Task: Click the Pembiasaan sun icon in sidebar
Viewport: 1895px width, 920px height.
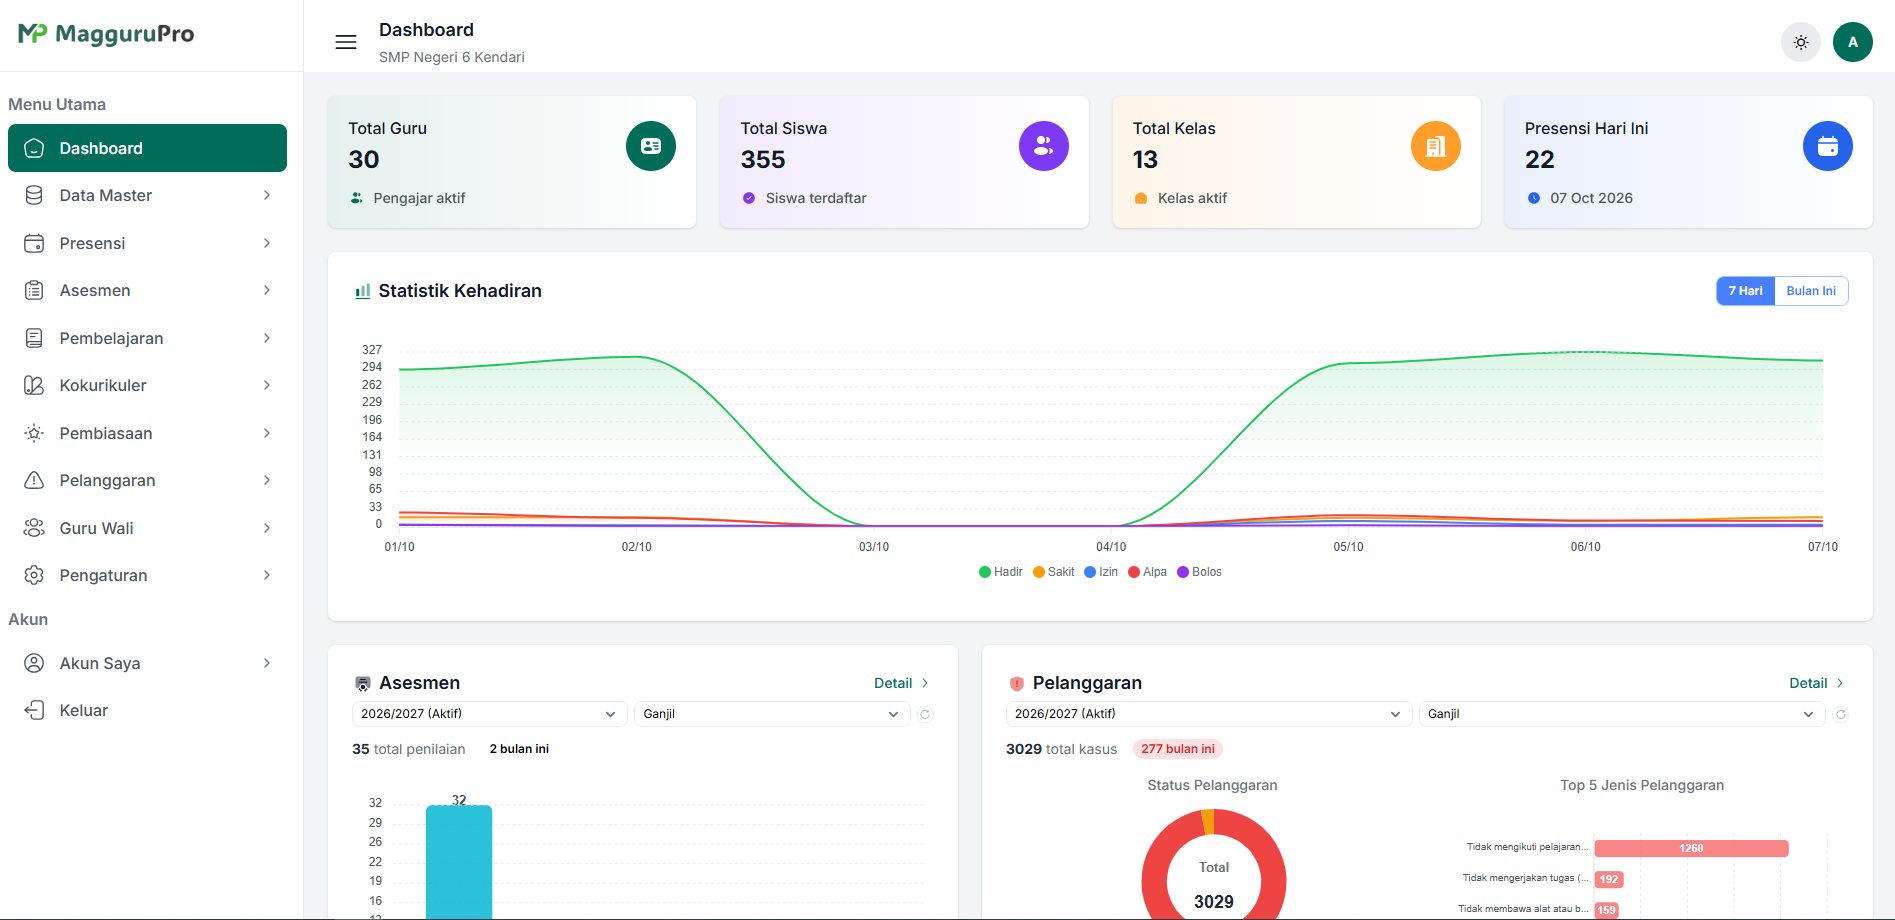Action: (x=34, y=433)
